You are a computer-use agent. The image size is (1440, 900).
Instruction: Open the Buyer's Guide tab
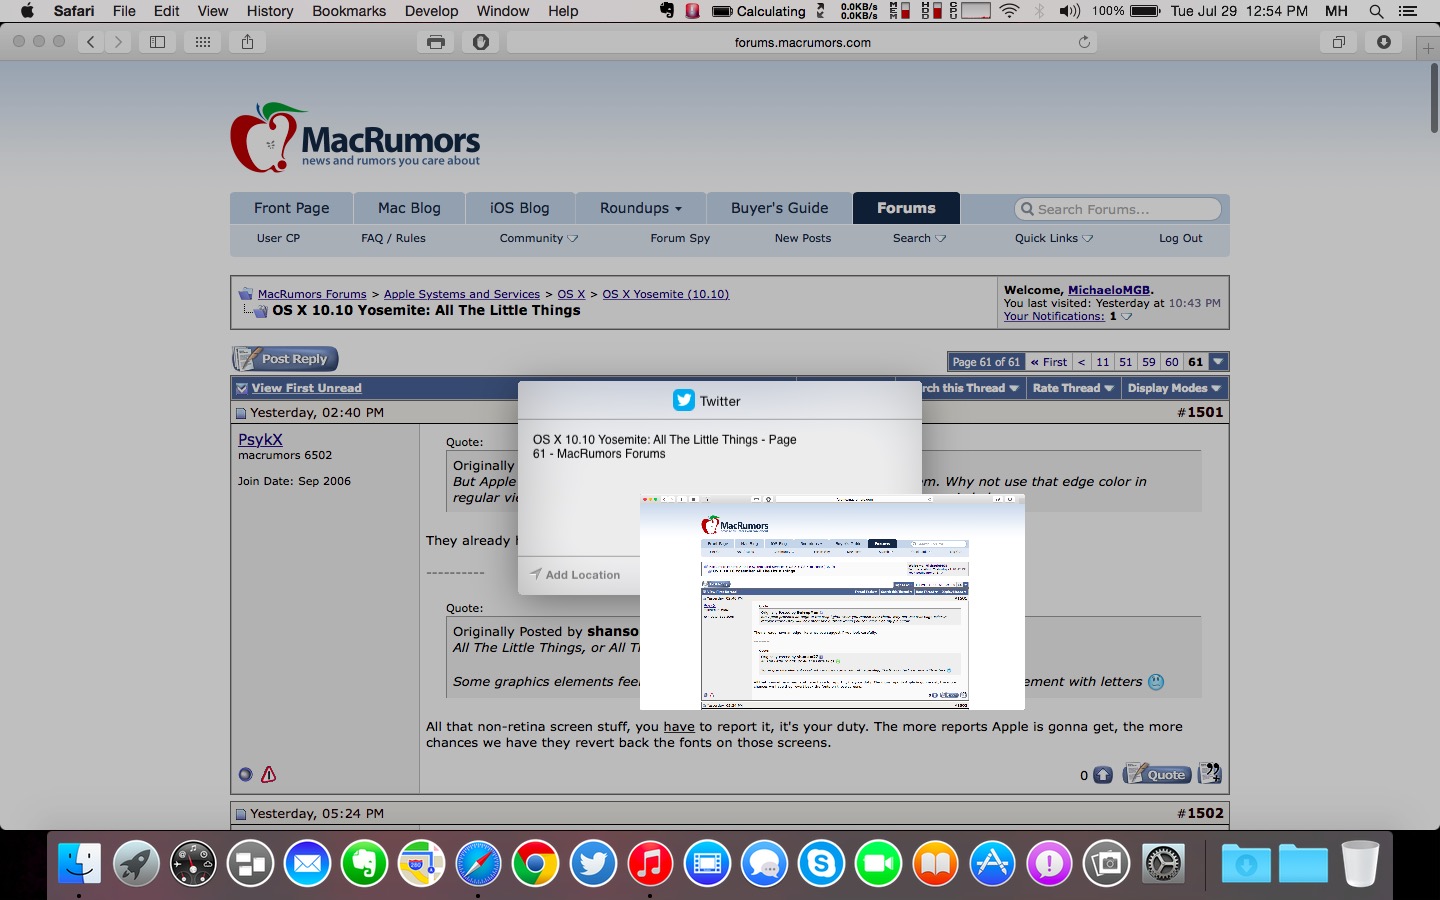click(779, 208)
